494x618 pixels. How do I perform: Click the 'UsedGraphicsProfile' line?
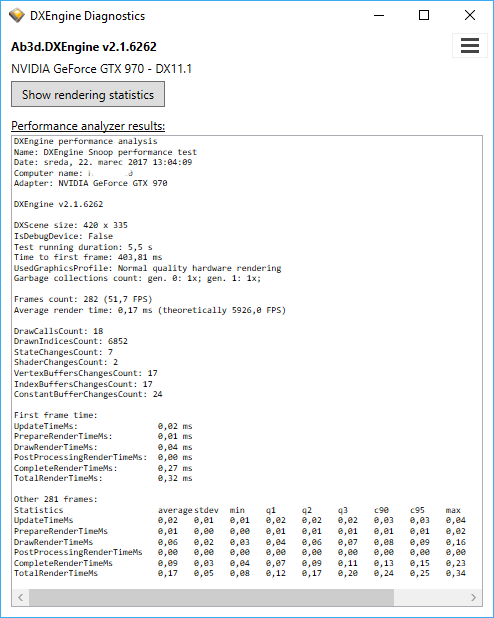pos(147,268)
